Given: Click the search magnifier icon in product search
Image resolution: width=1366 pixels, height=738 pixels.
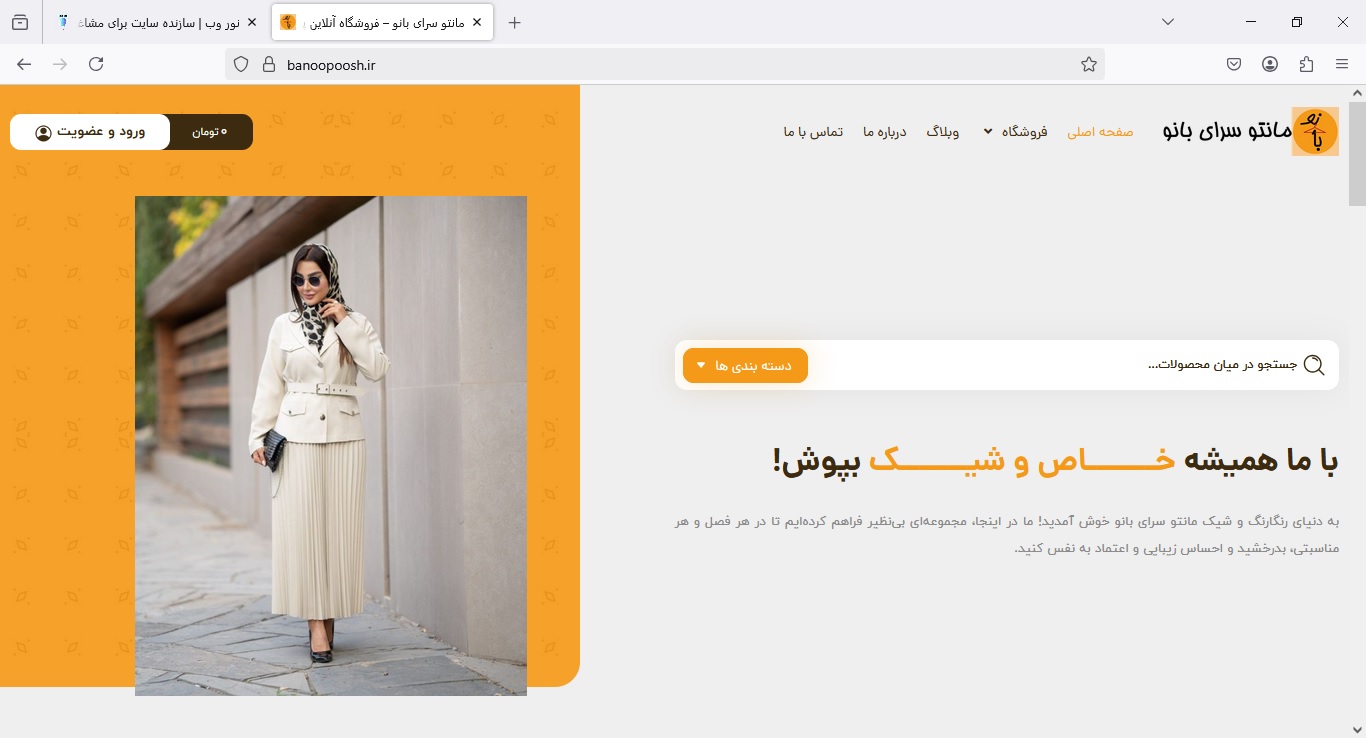Looking at the screenshot, I should pos(1314,365).
